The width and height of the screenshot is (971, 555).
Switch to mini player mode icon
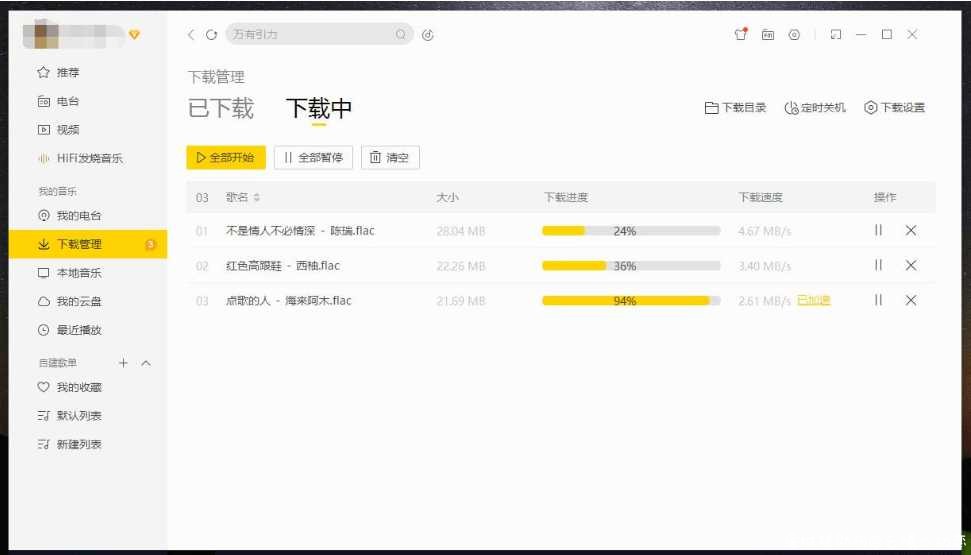(835, 35)
